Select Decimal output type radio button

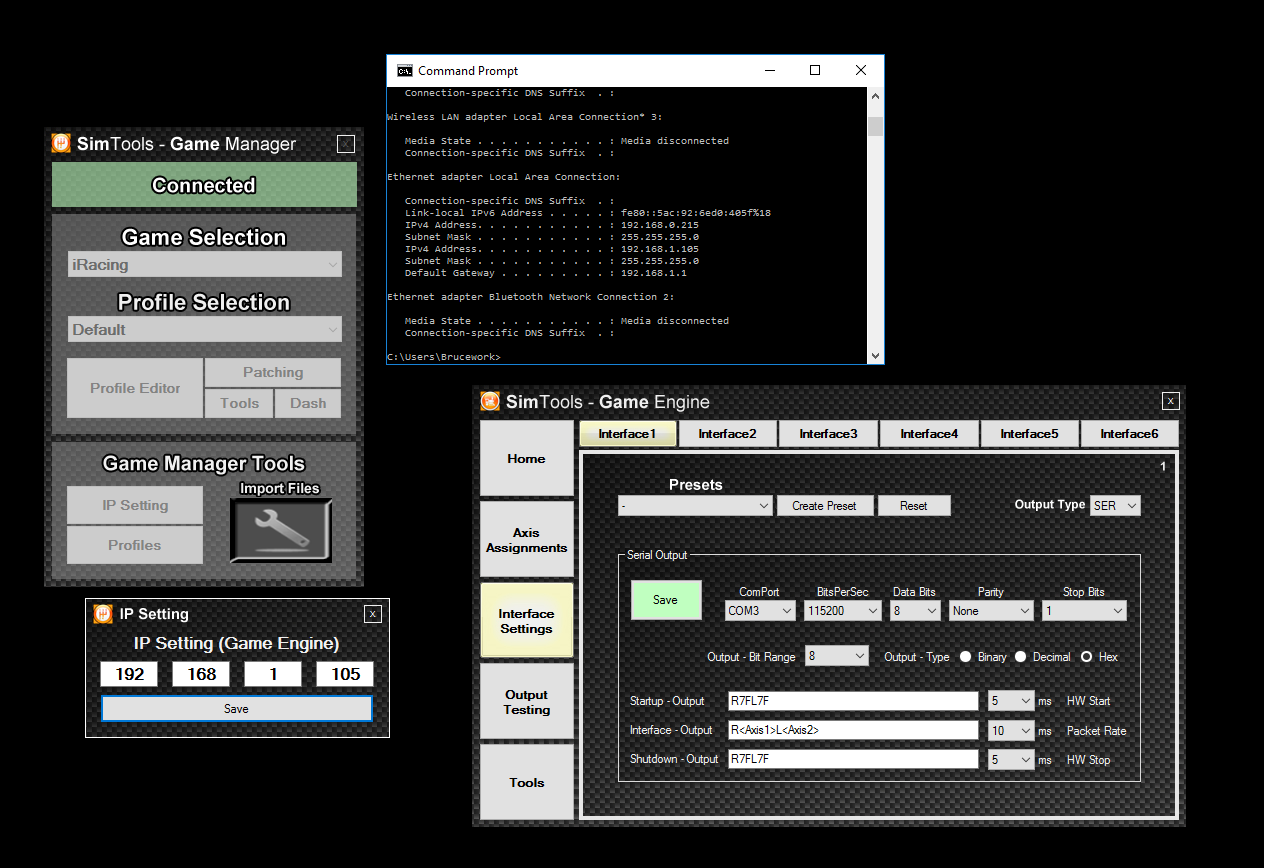[1021, 657]
